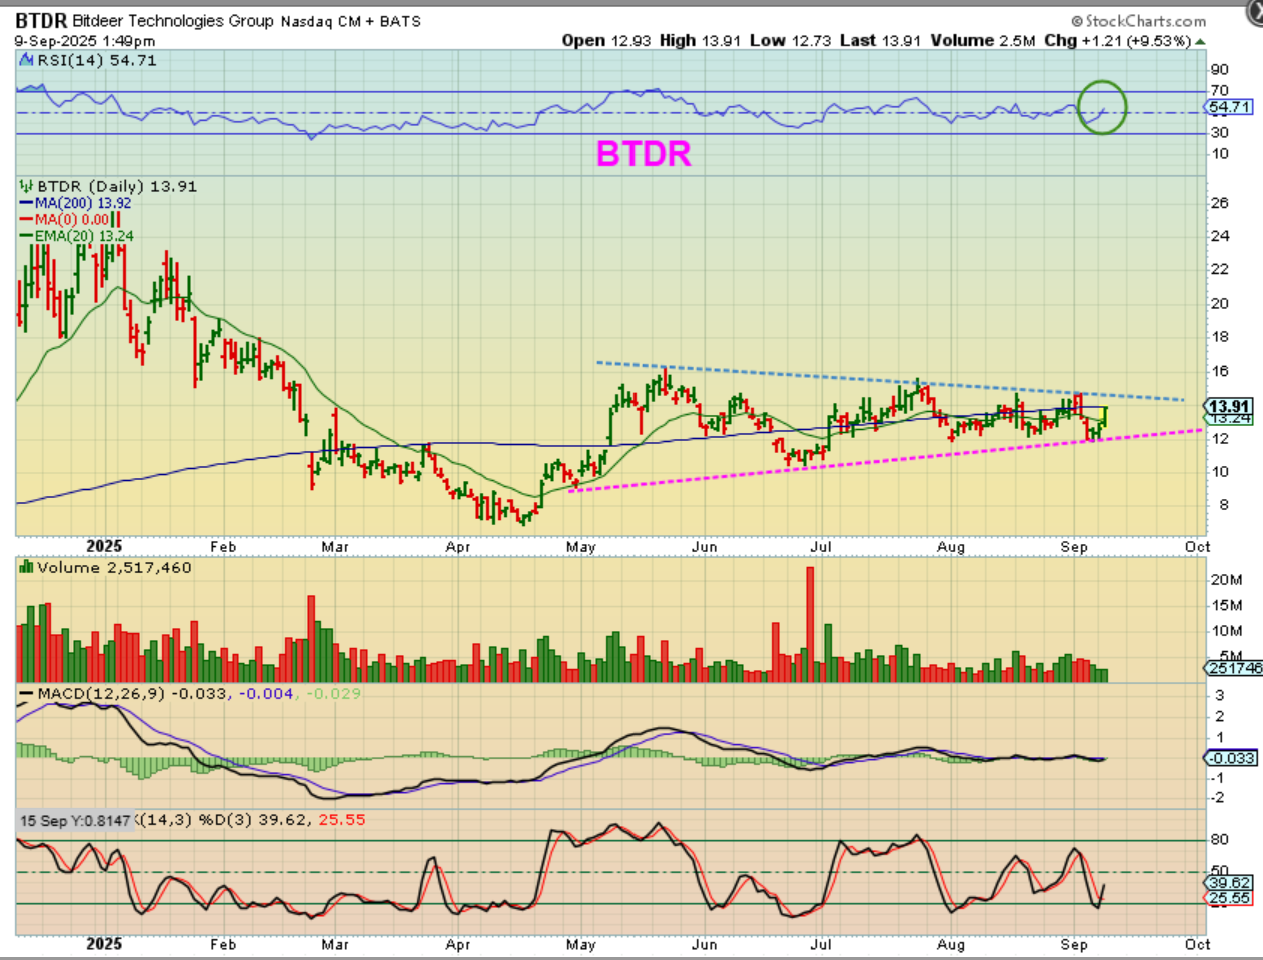Click the boxed -0.033 MACD value tag
The width and height of the screenshot is (1263, 960).
tap(1230, 758)
